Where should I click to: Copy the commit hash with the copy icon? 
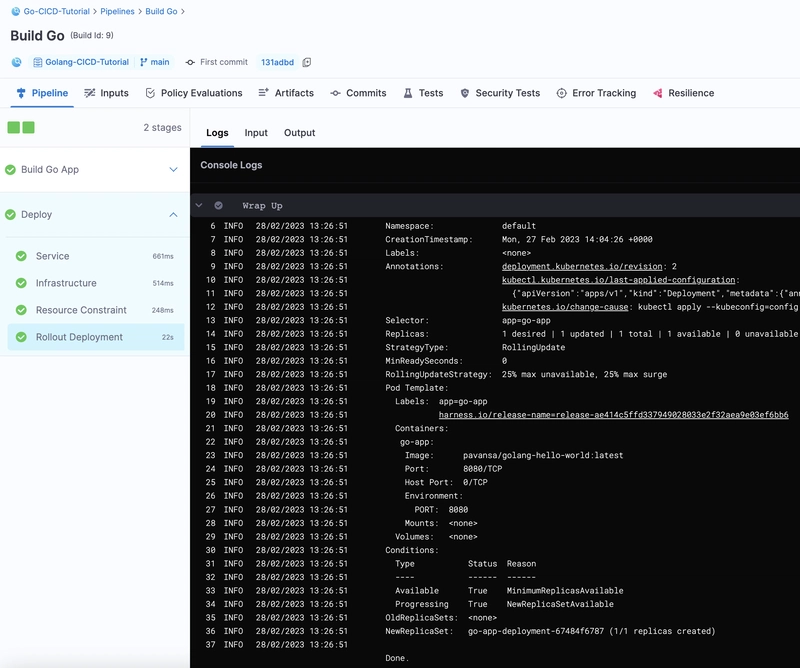click(307, 62)
